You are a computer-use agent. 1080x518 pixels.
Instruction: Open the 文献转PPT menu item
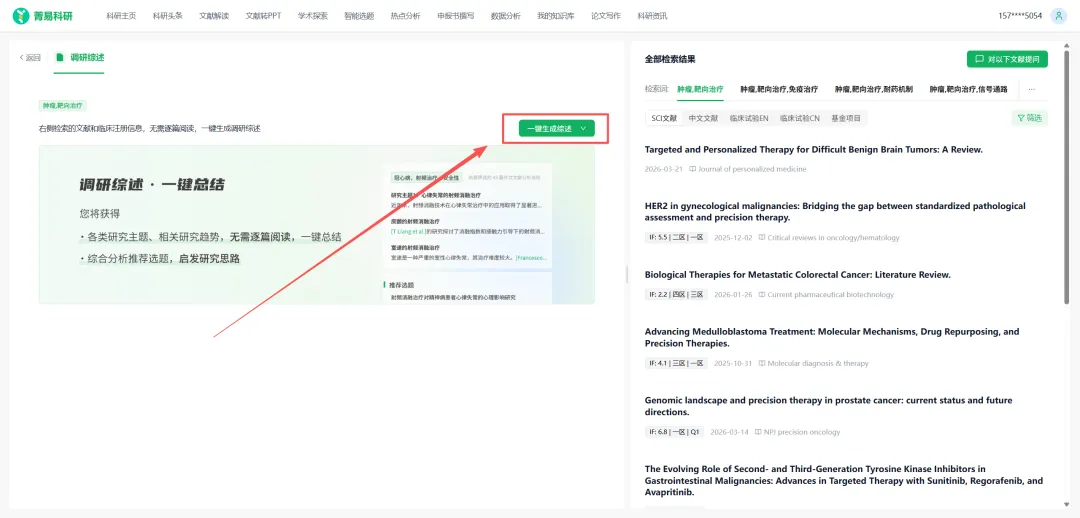click(x=263, y=16)
